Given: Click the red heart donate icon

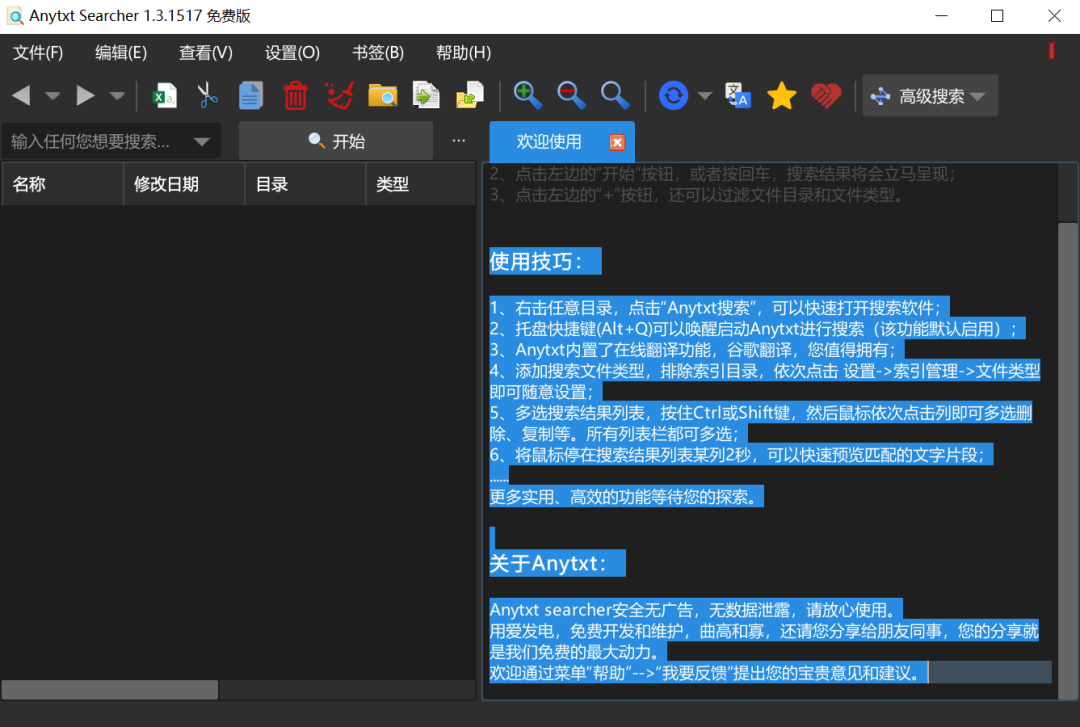Looking at the screenshot, I should tap(826, 95).
